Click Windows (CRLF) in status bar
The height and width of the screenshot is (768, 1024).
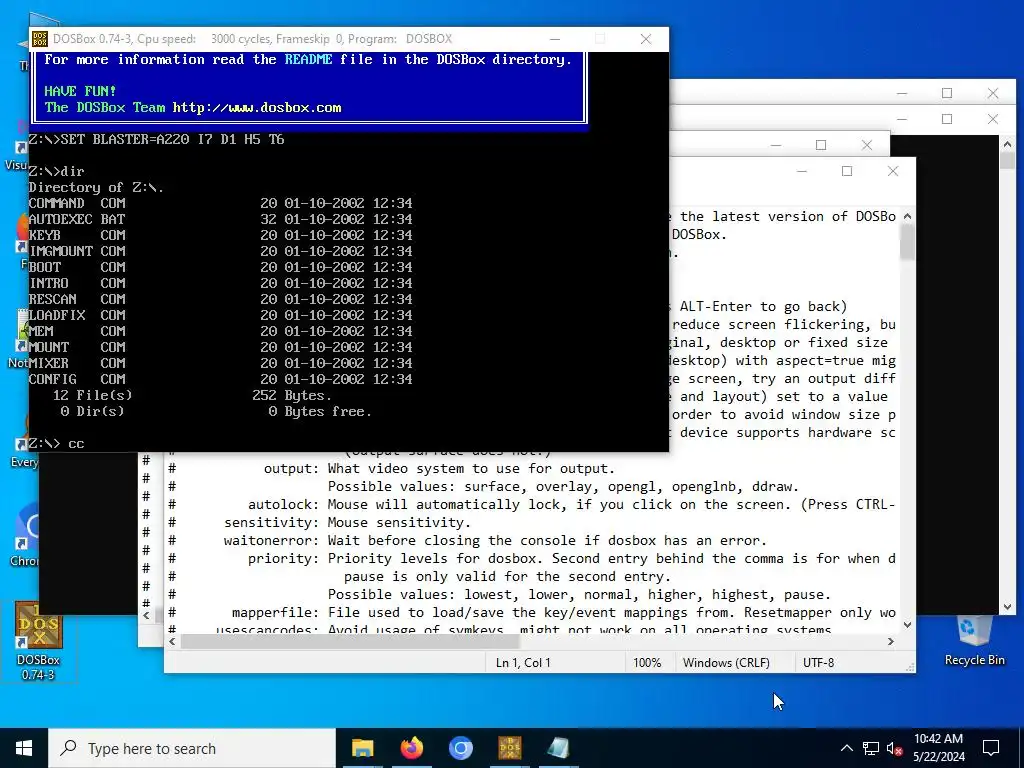coord(726,663)
